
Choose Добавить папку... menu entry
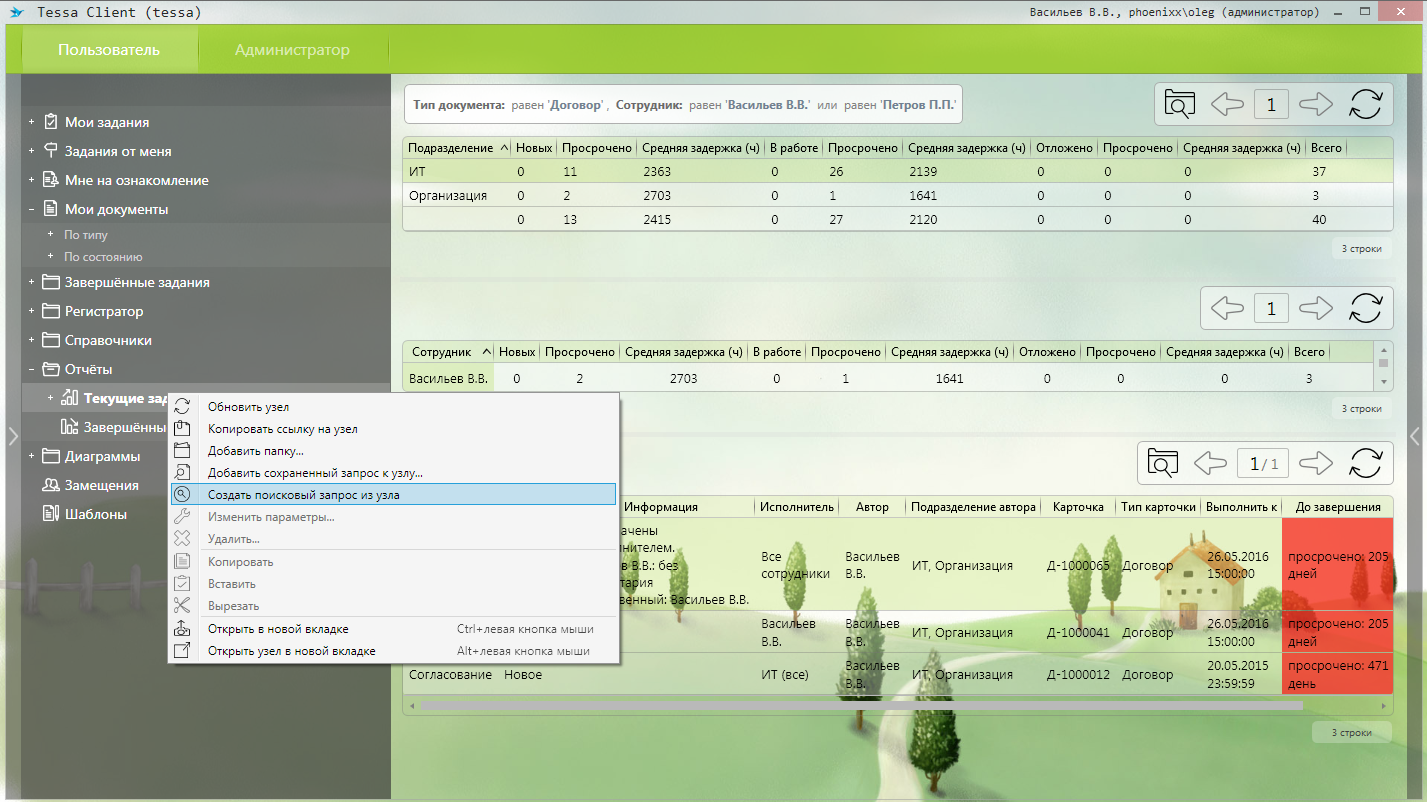pyautogui.click(x=393, y=450)
